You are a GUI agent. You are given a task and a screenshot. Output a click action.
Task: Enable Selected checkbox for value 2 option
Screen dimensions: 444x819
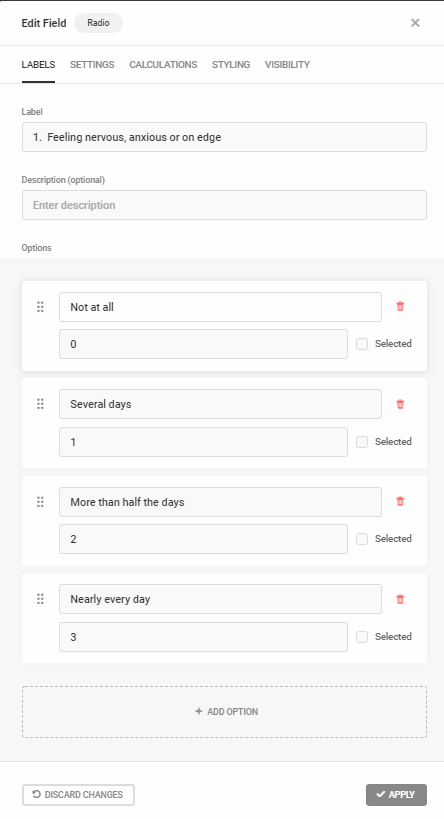click(x=362, y=539)
